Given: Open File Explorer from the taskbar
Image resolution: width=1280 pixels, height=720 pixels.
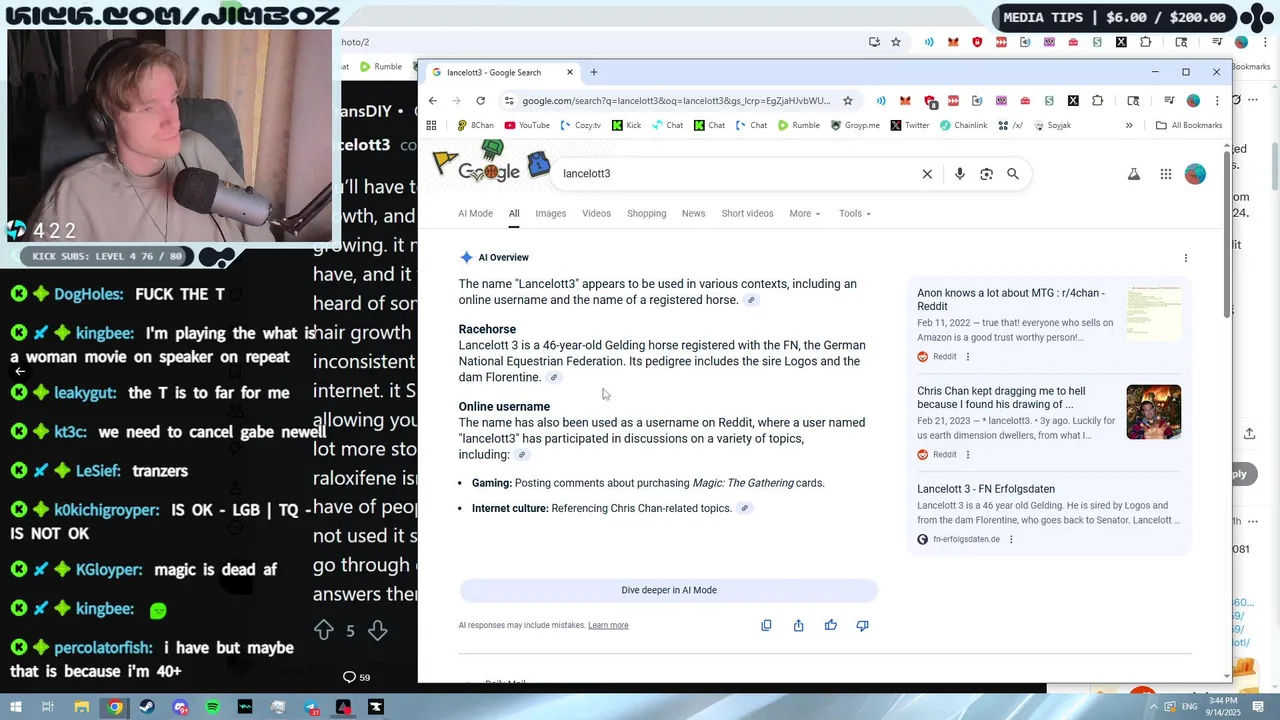Looking at the screenshot, I should click(82, 707).
